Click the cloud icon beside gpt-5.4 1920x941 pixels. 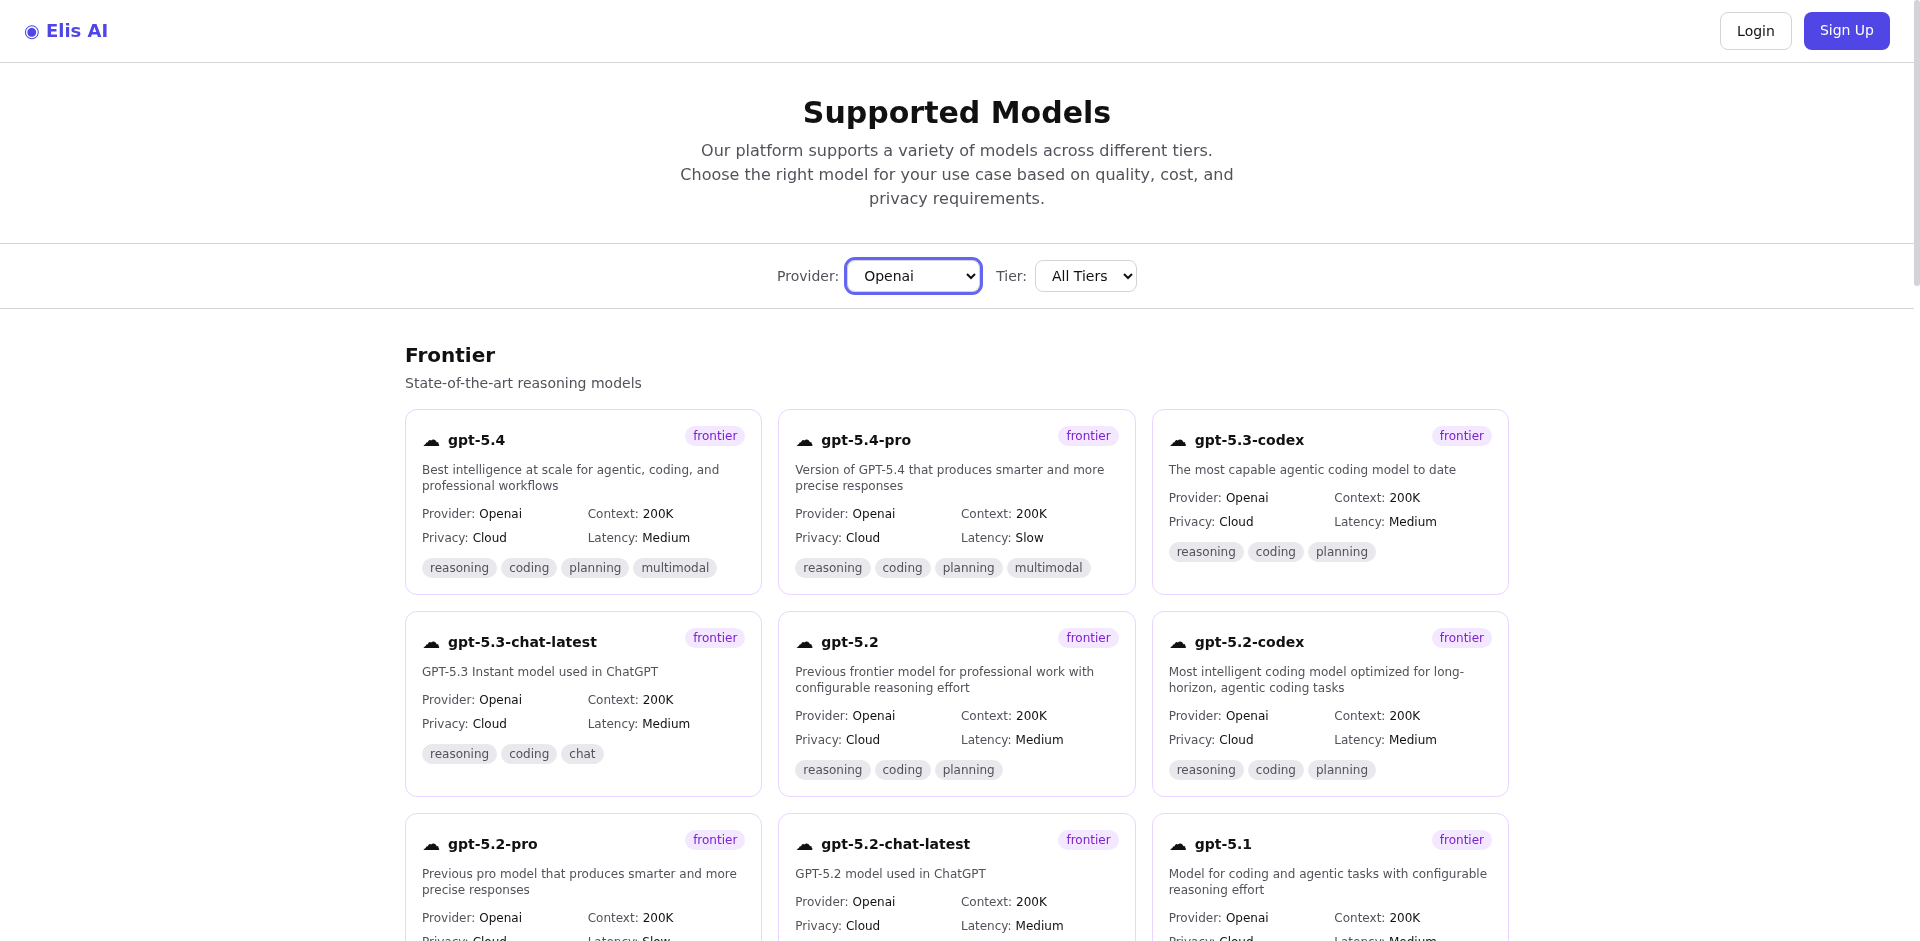[x=431, y=441]
